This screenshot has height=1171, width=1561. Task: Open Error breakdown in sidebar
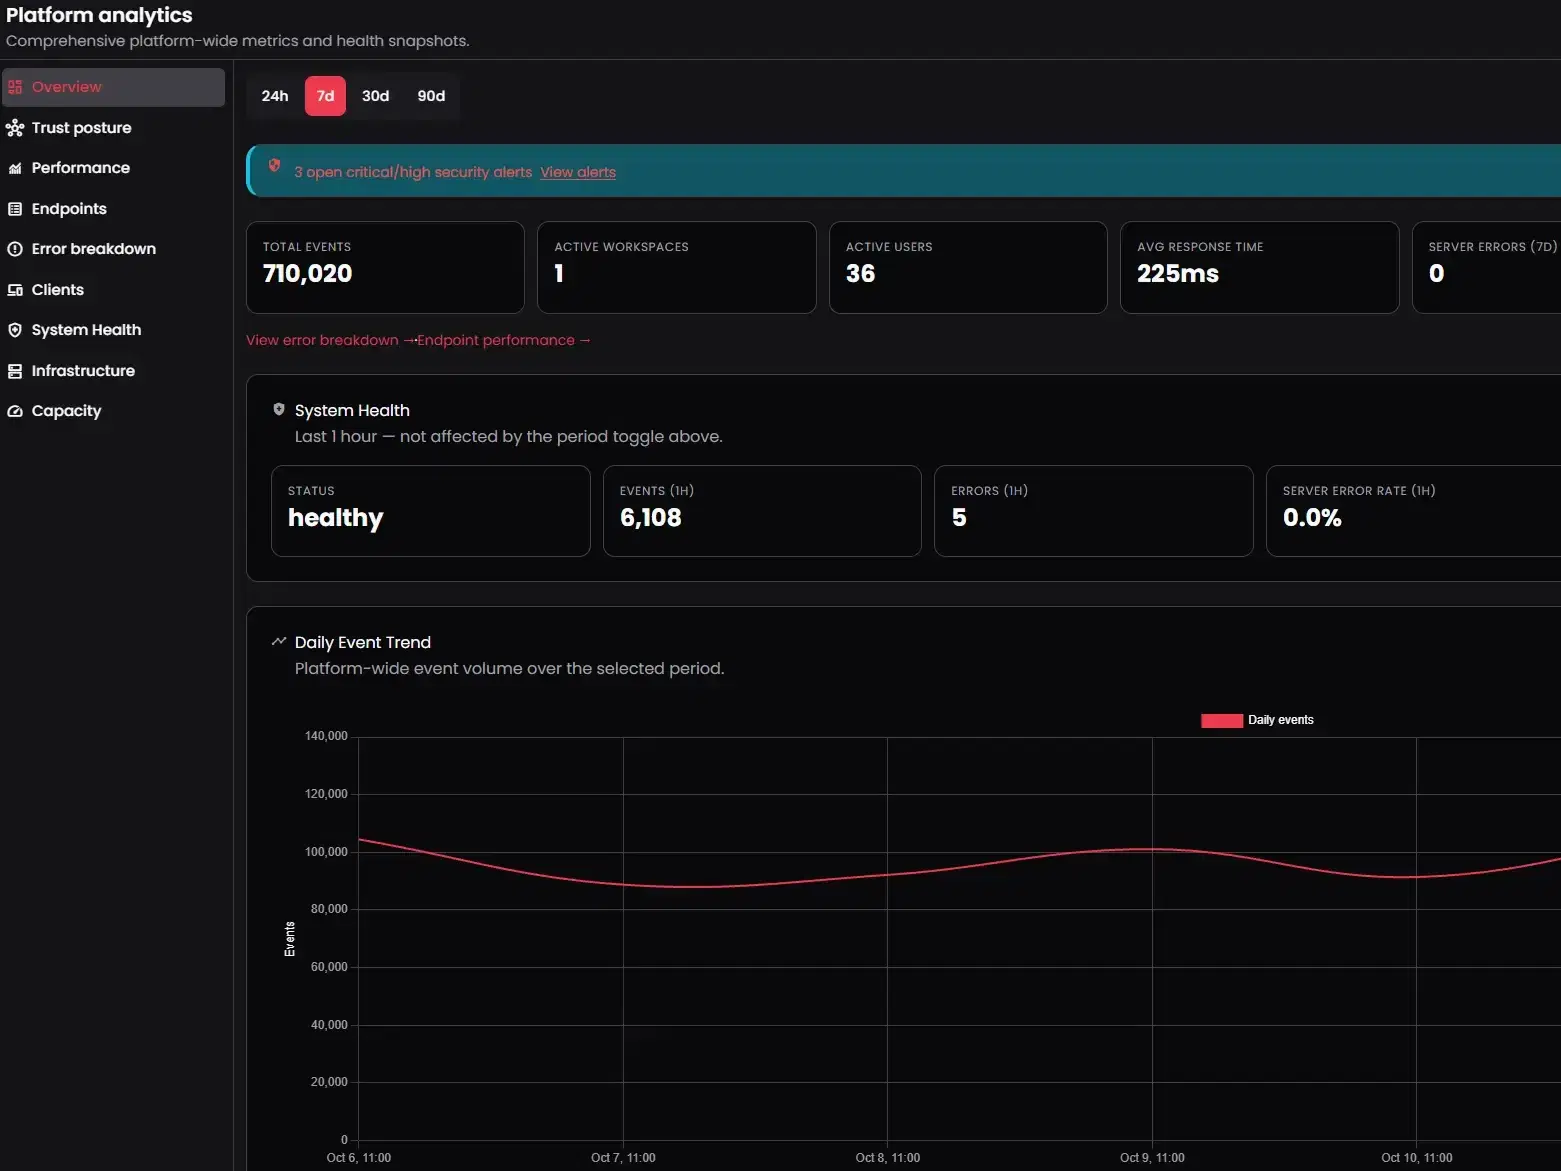coord(113,249)
